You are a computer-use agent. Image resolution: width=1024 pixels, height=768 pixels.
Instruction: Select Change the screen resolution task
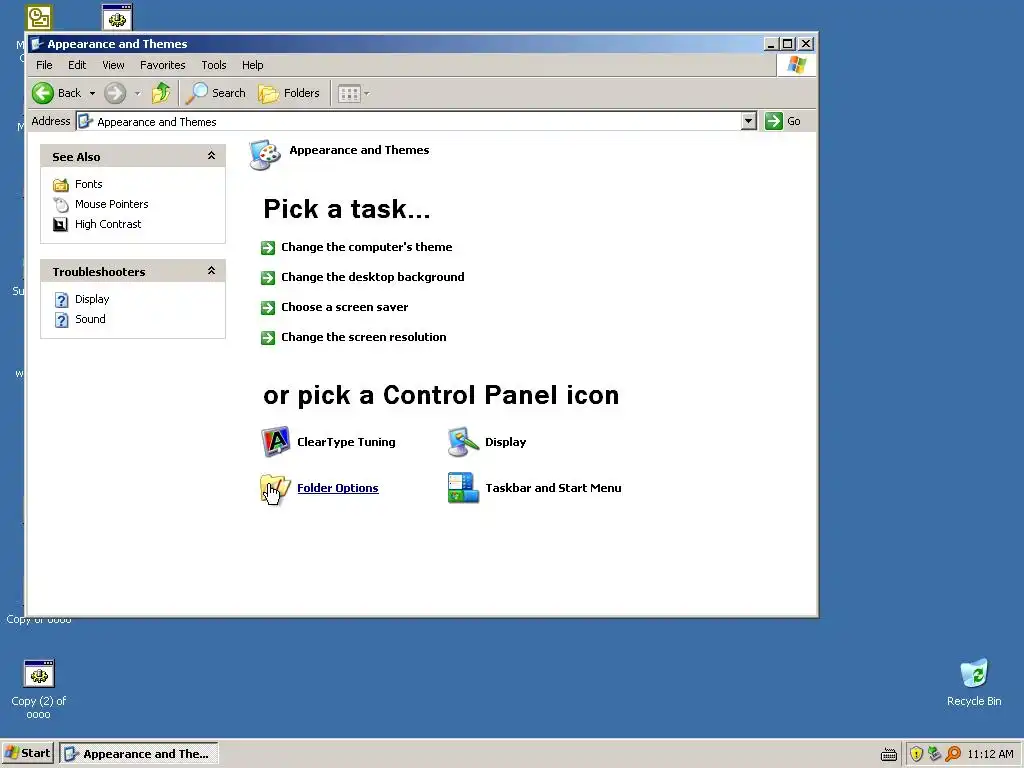click(x=364, y=337)
